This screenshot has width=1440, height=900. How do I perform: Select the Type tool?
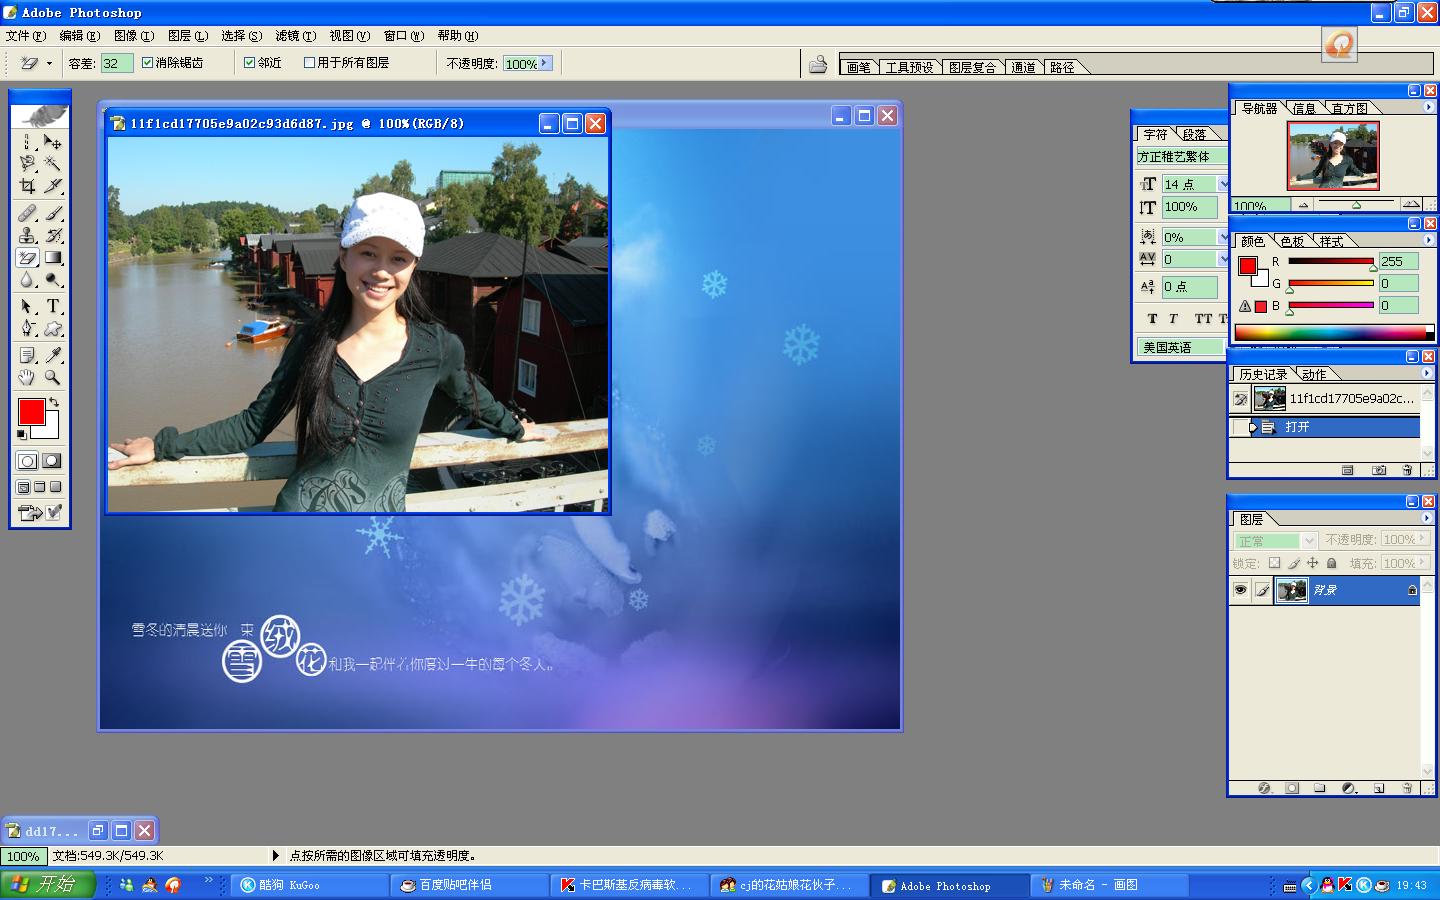pos(53,306)
